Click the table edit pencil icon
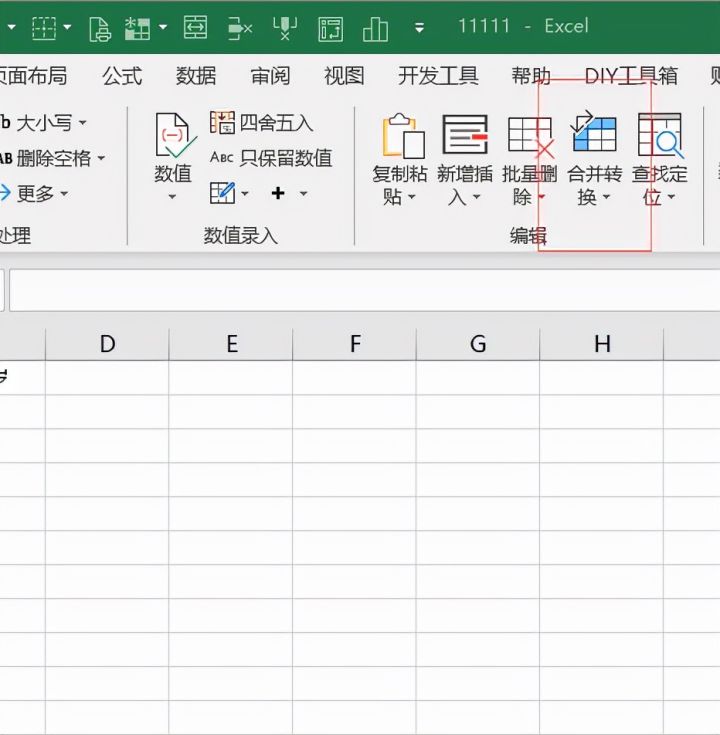The height and width of the screenshot is (735, 720). tap(222, 193)
